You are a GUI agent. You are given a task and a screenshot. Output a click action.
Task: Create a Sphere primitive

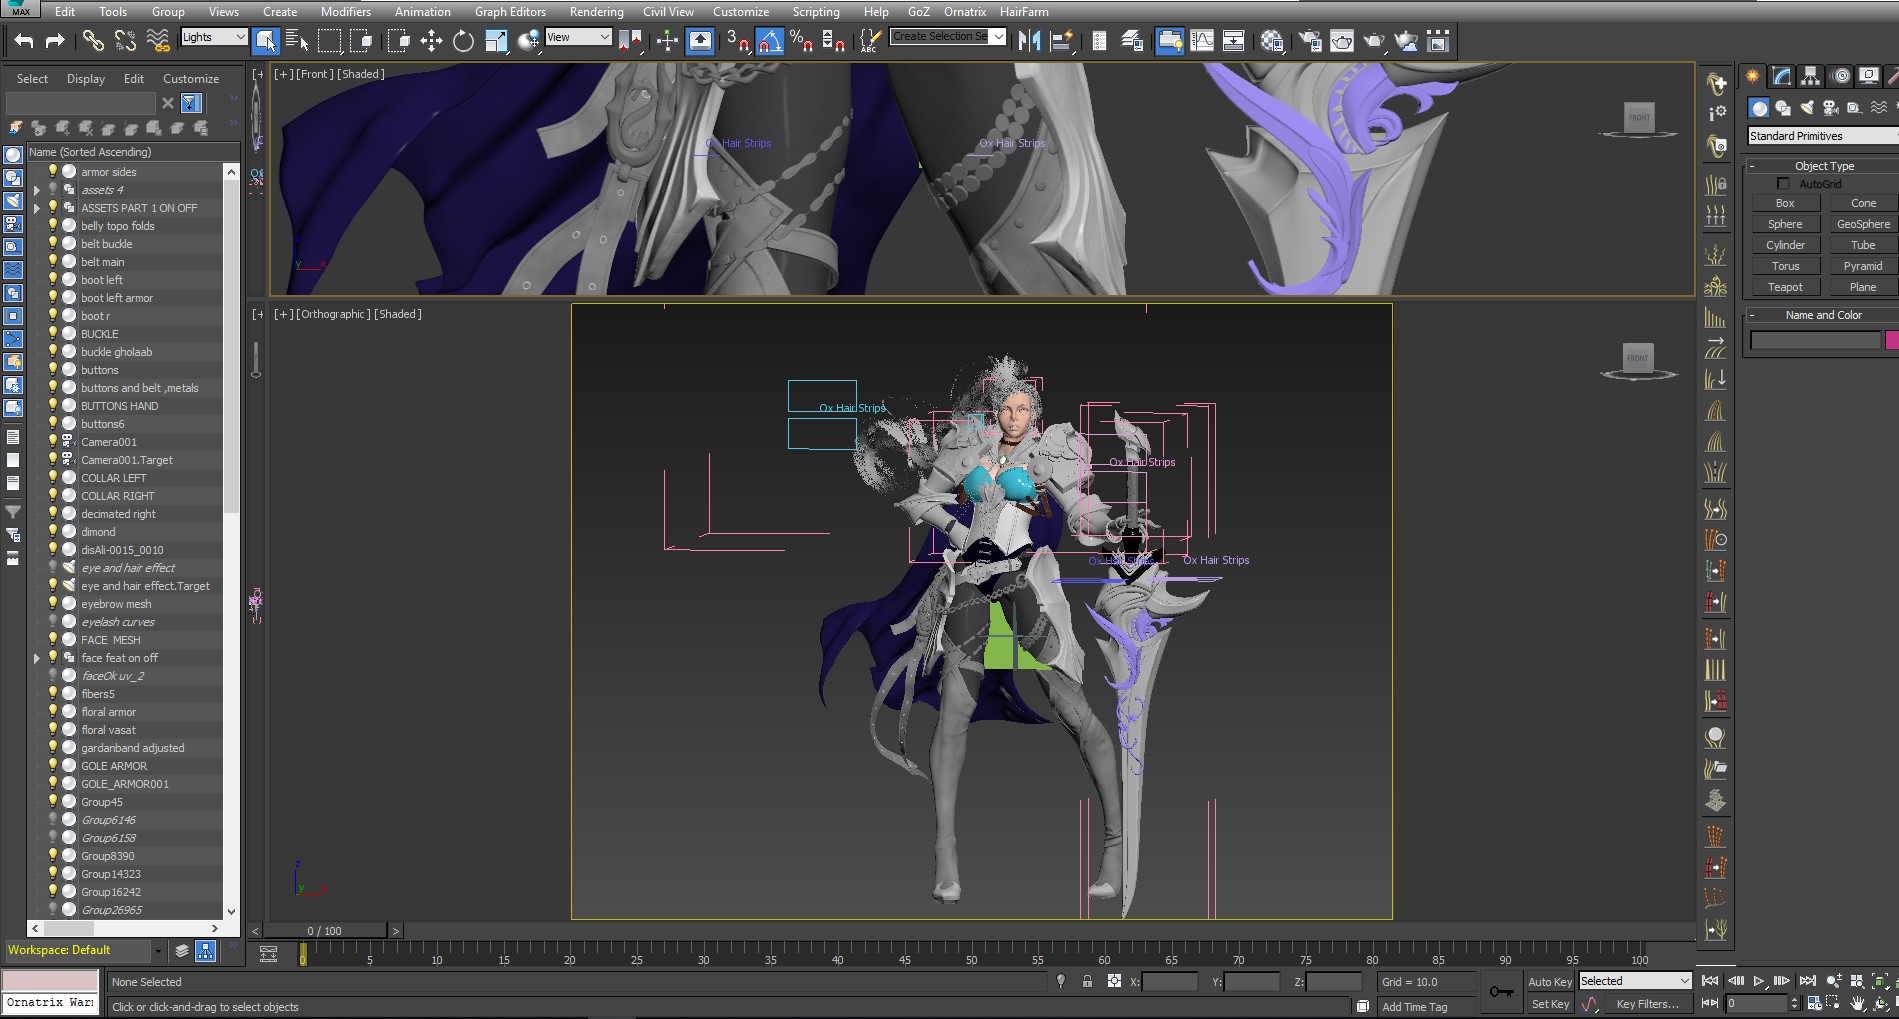click(x=1785, y=224)
